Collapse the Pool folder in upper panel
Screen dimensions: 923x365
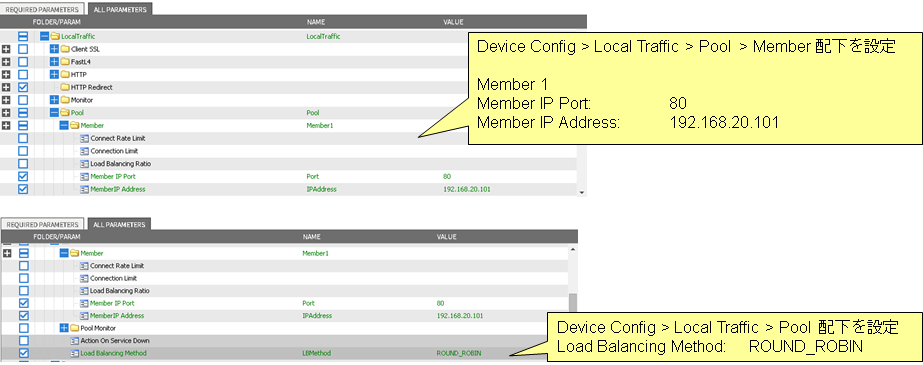tap(54, 112)
